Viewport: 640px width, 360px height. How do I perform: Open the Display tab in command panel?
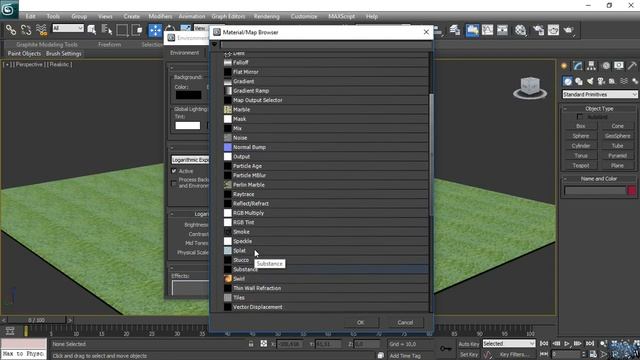(x=619, y=66)
